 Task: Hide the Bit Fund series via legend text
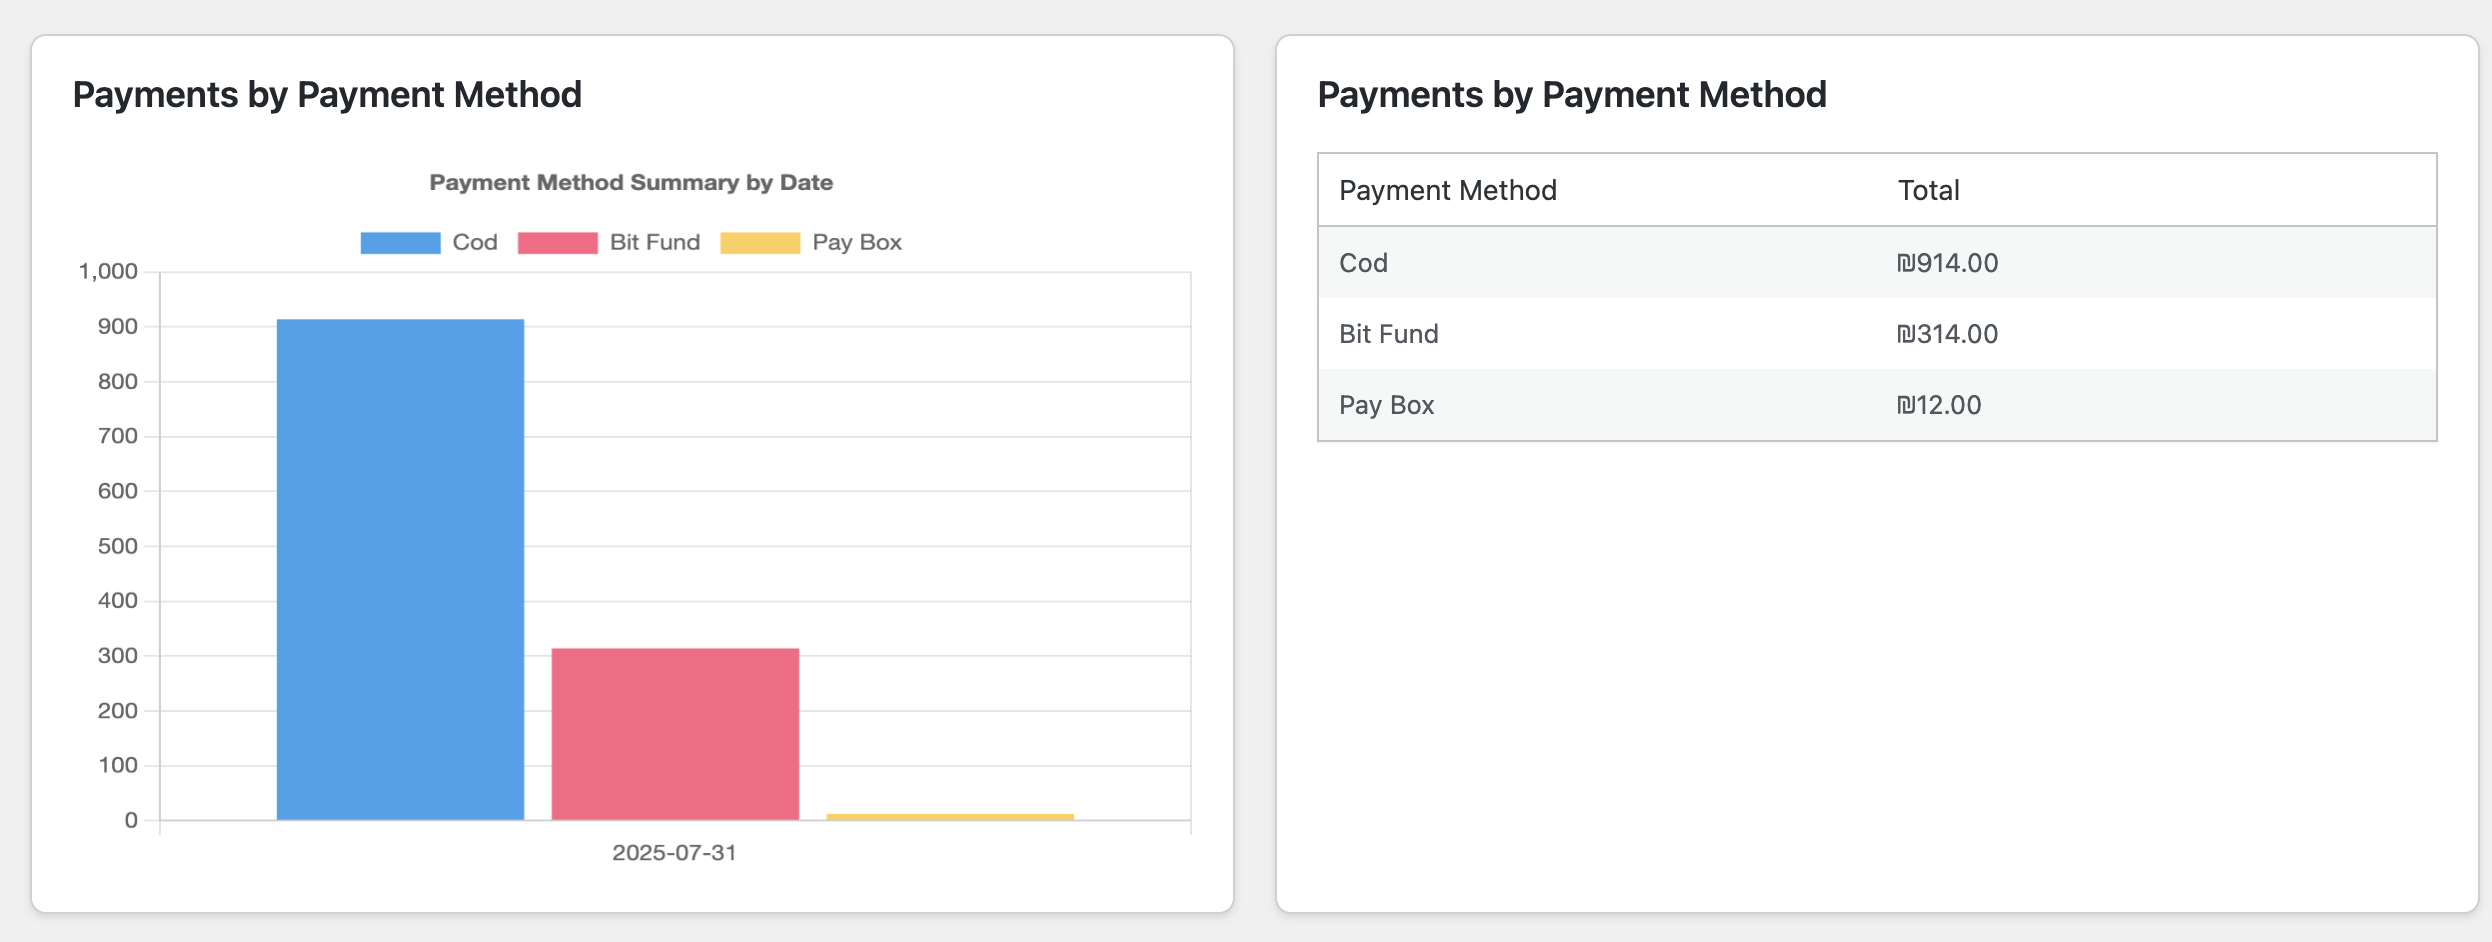click(x=654, y=243)
